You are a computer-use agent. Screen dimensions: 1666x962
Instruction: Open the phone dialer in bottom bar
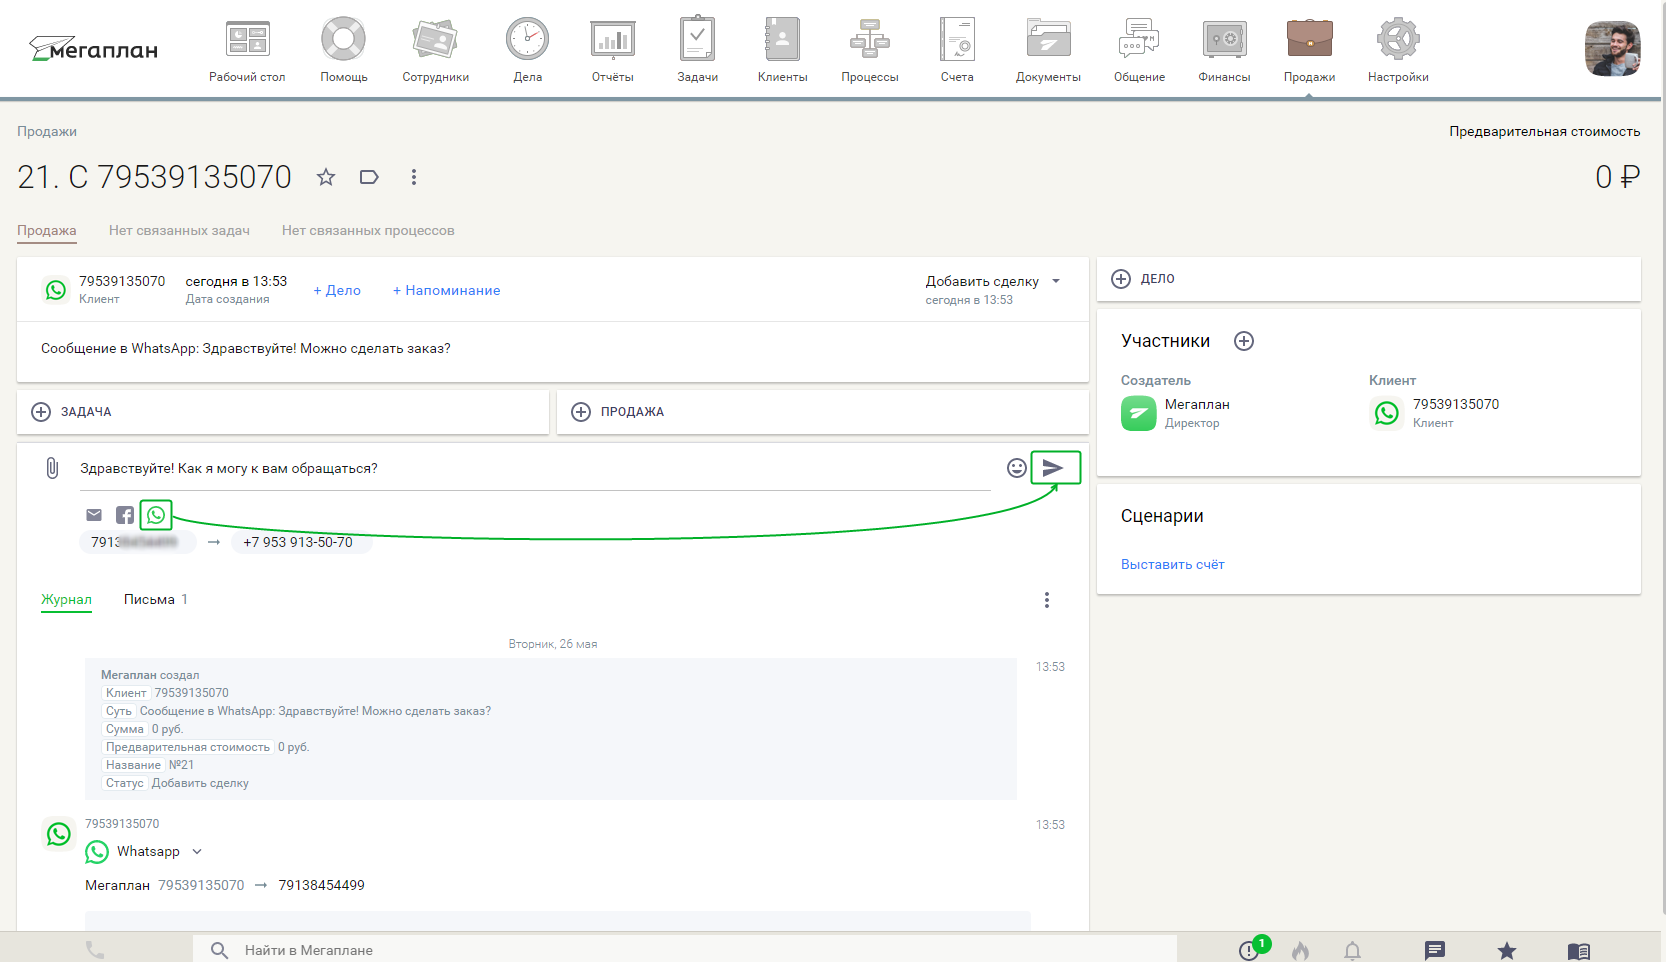pos(95,950)
